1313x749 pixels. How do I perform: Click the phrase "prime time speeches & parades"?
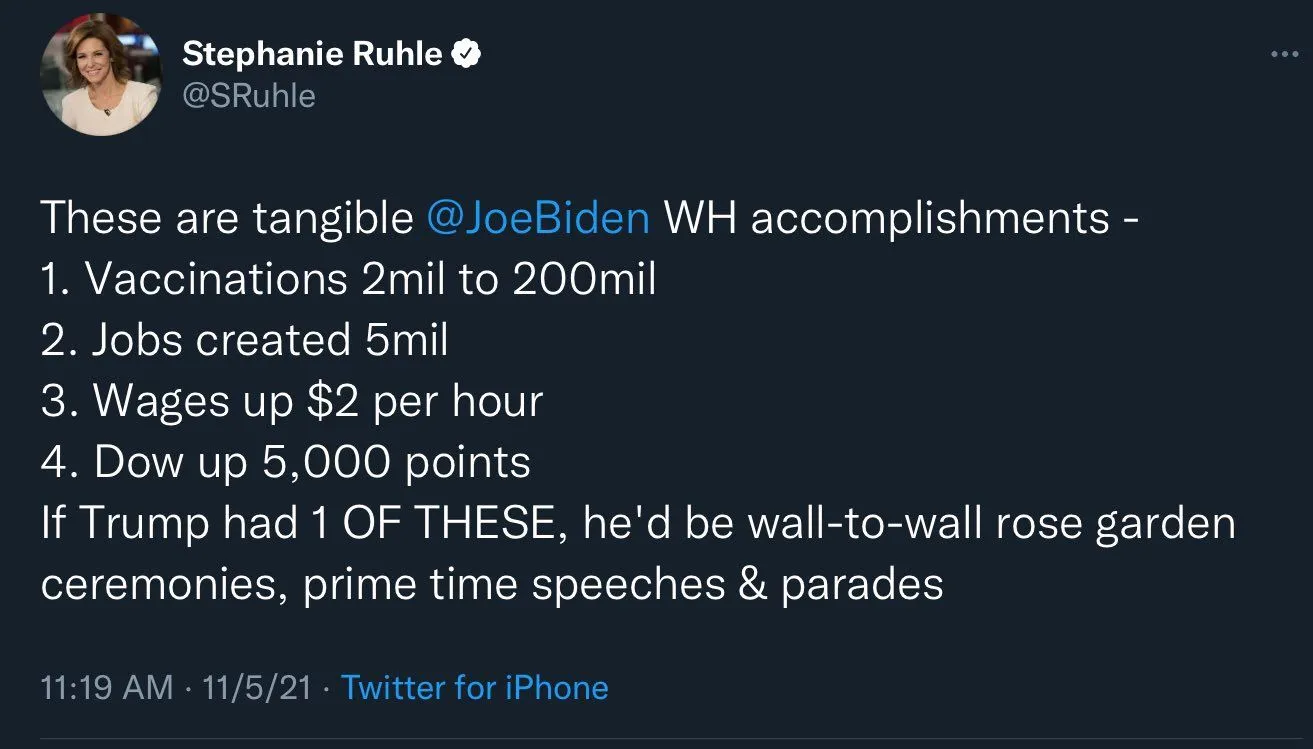pos(623,585)
